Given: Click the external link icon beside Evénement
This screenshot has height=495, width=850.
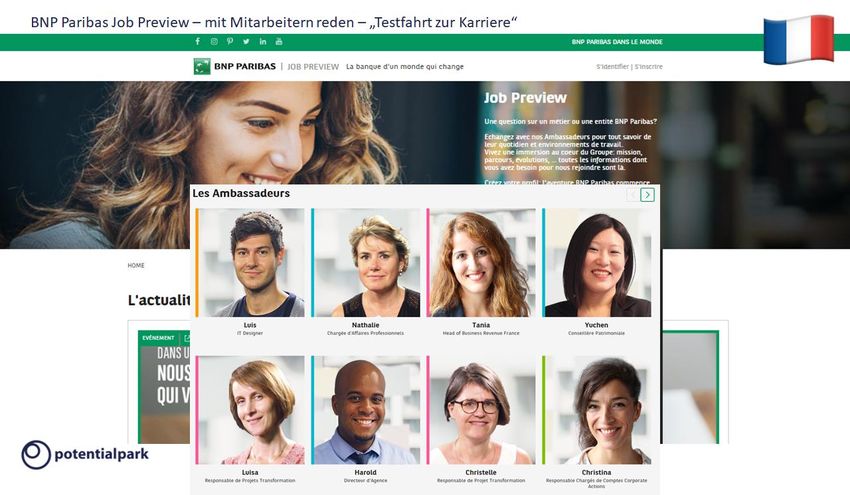Looking at the screenshot, I should [186, 338].
